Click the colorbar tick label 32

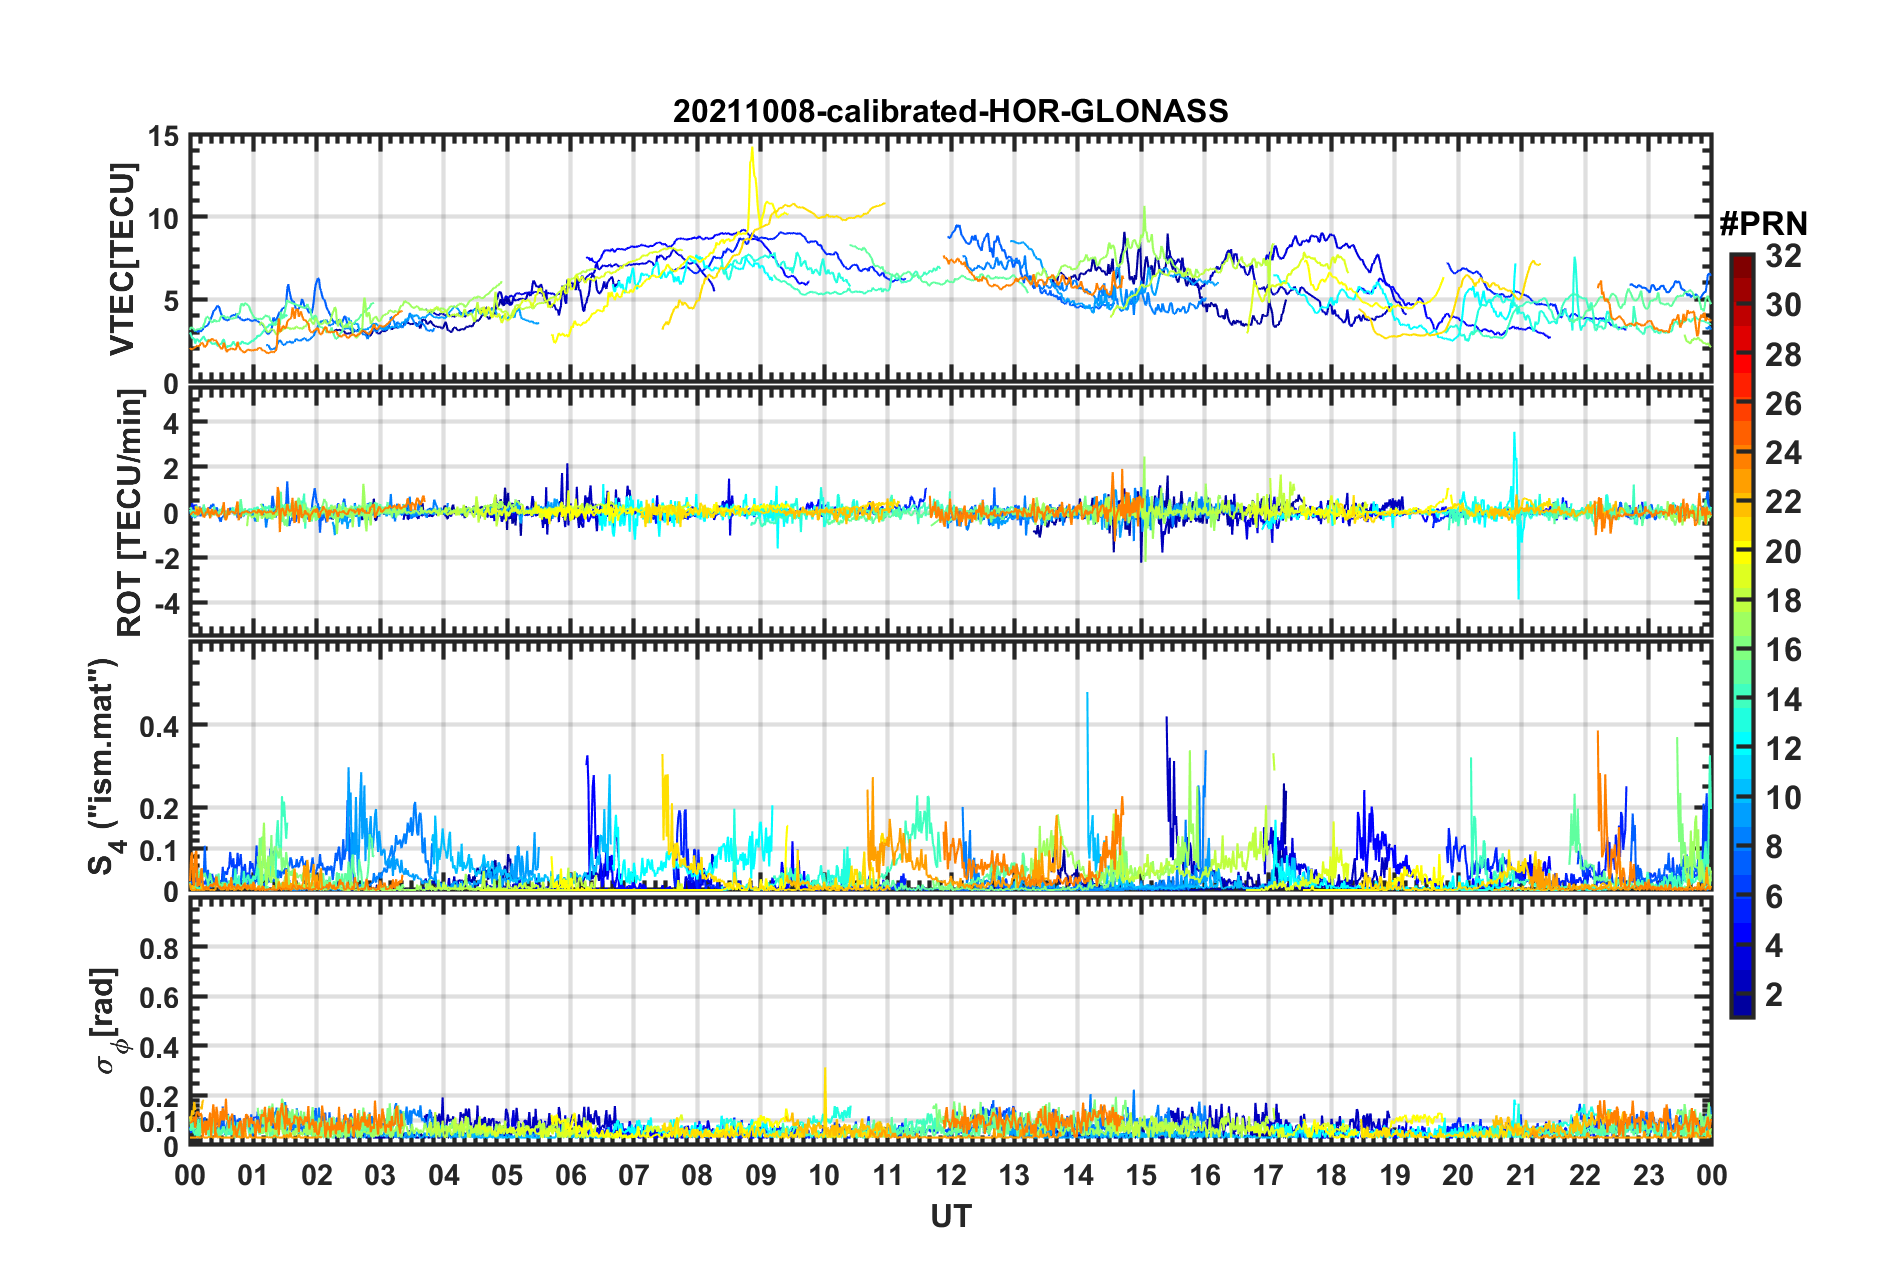(x=1783, y=256)
